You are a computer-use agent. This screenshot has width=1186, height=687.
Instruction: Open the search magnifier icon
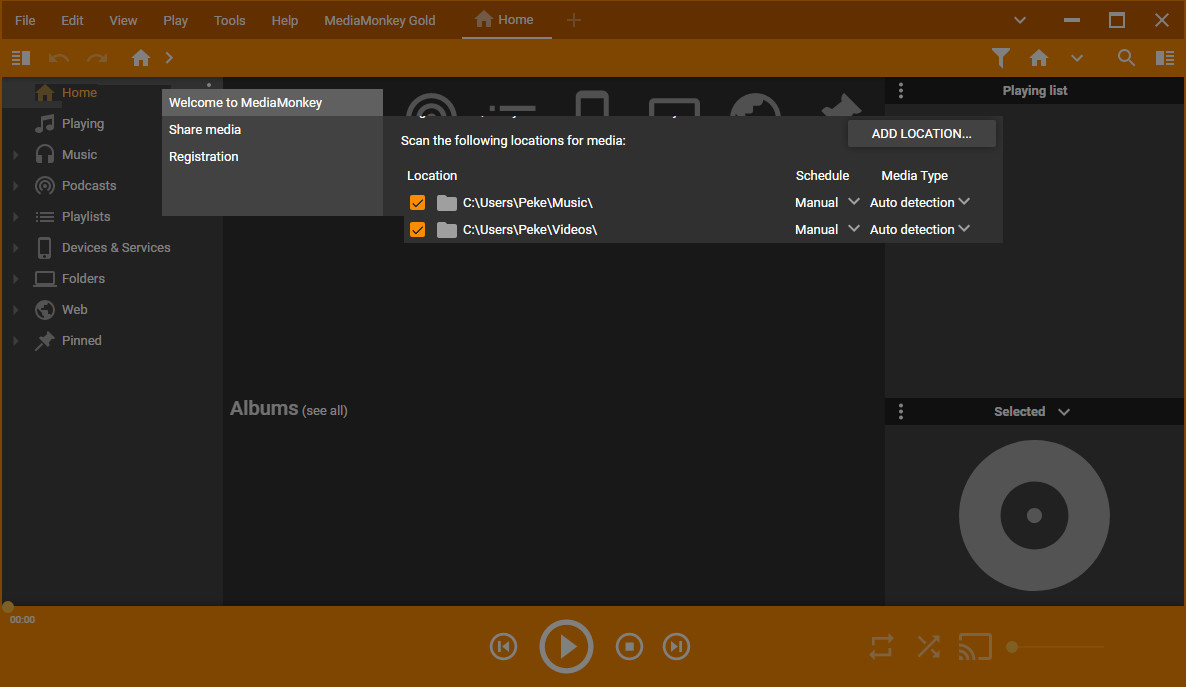(x=1126, y=58)
